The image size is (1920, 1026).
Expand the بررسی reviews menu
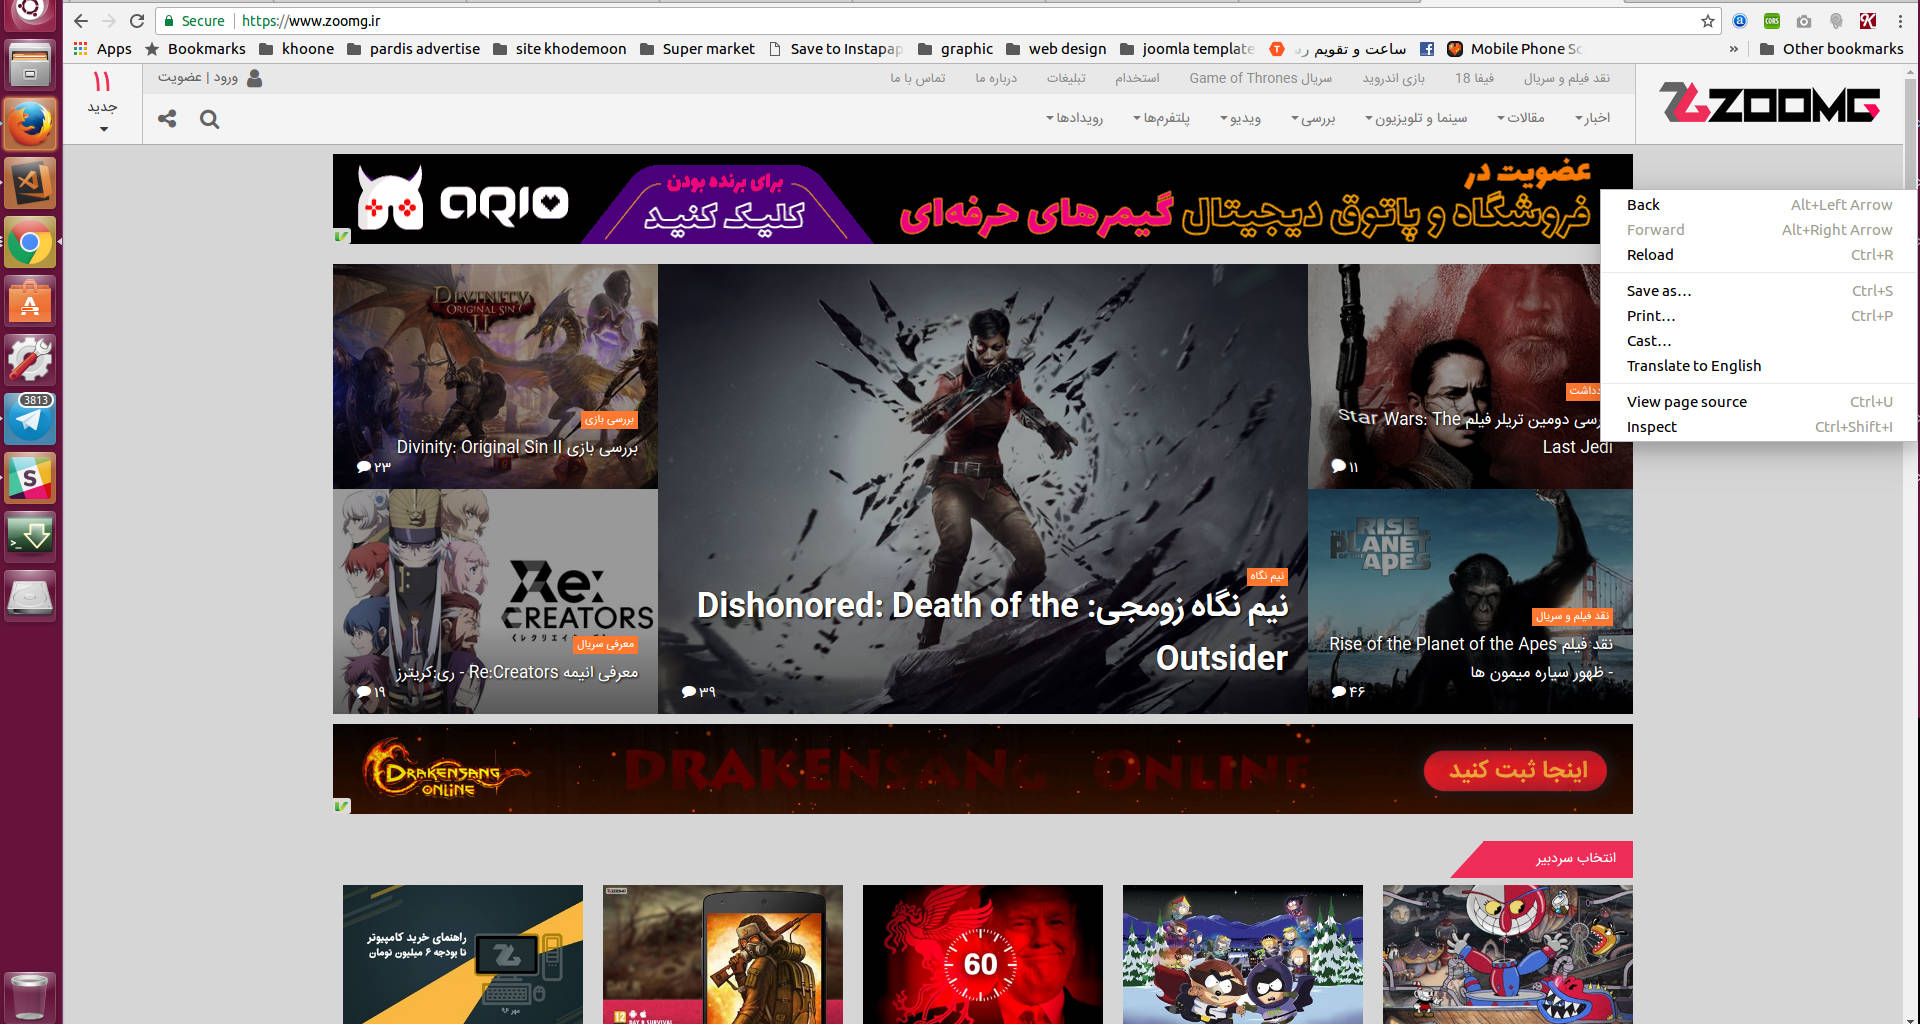pos(1312,118)
